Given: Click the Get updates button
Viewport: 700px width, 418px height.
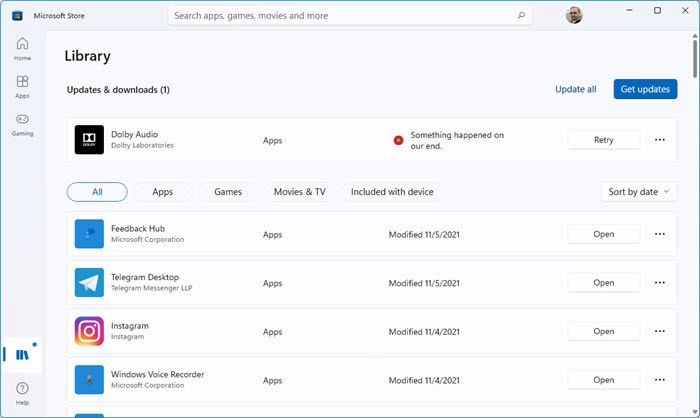Looking at the screenshot, I should (645, 89).
